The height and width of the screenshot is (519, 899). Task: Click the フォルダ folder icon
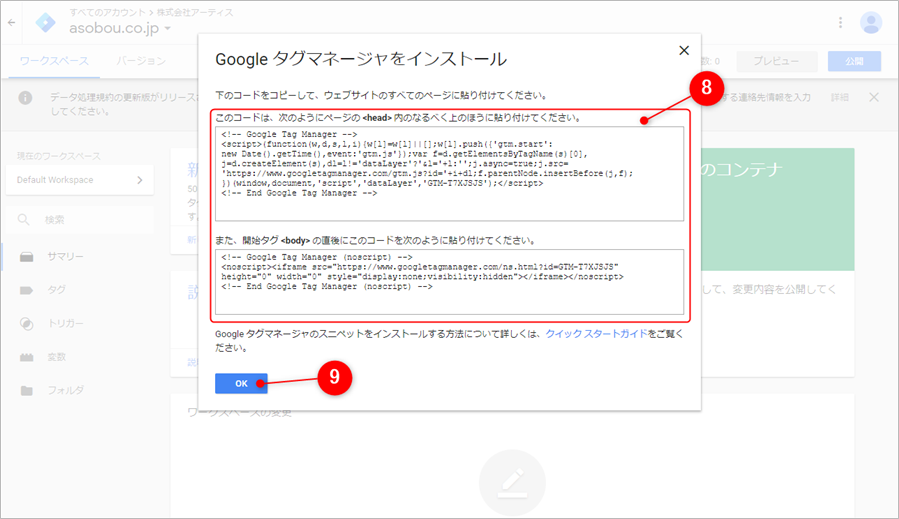coord(26,391)
